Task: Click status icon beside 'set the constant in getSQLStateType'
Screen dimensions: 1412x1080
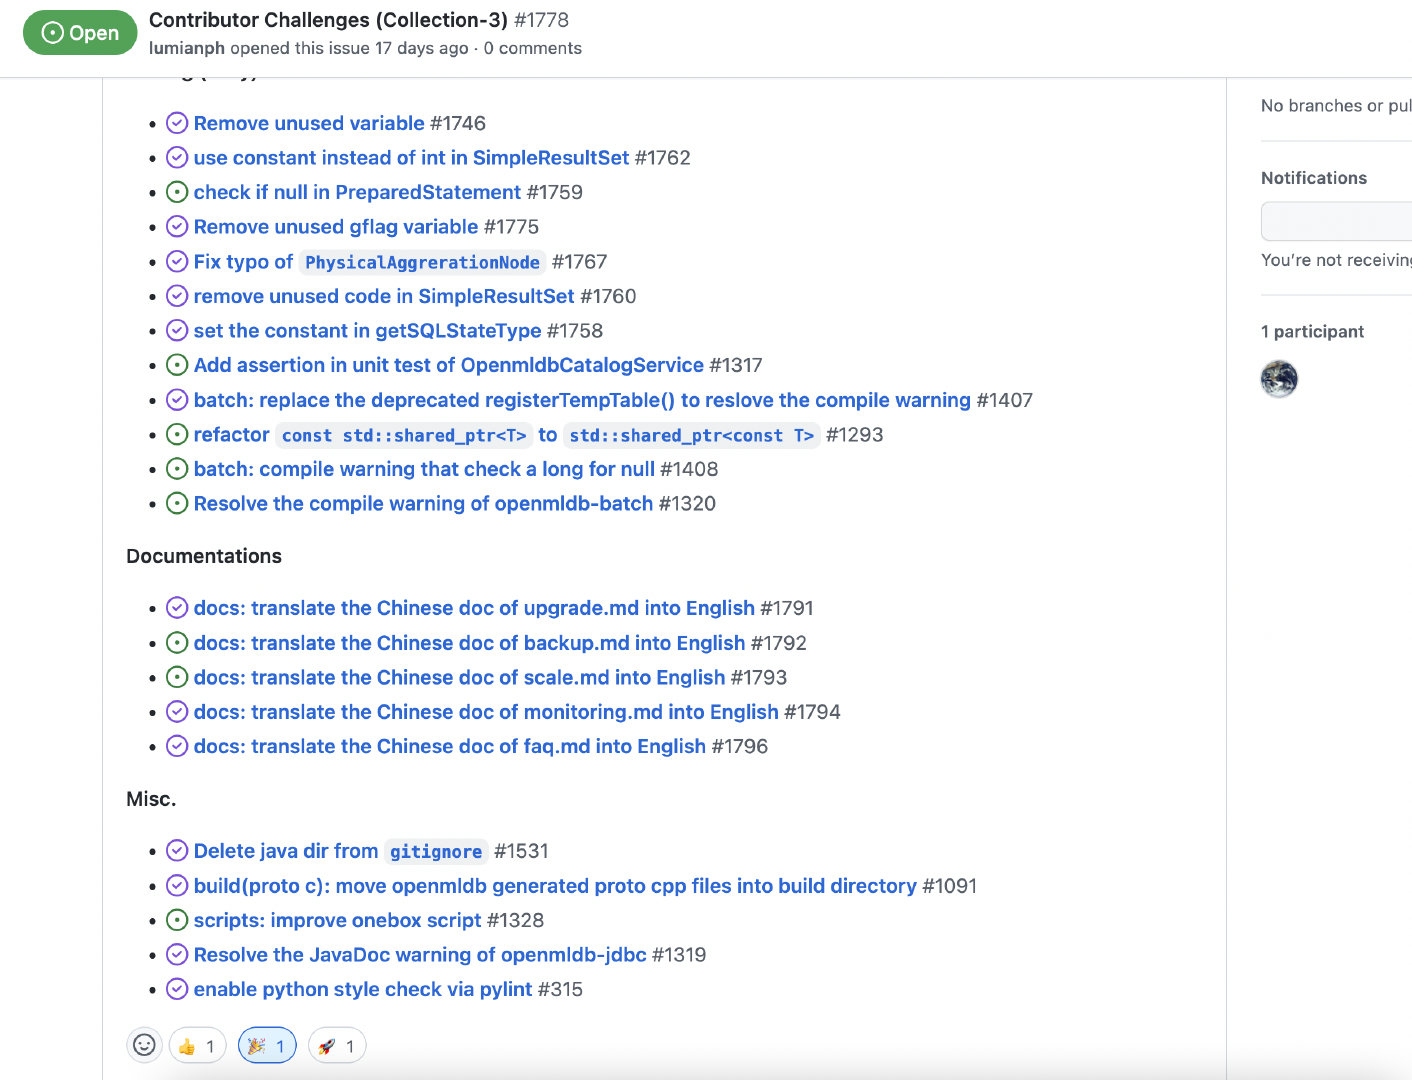Action: coord(177,331)
